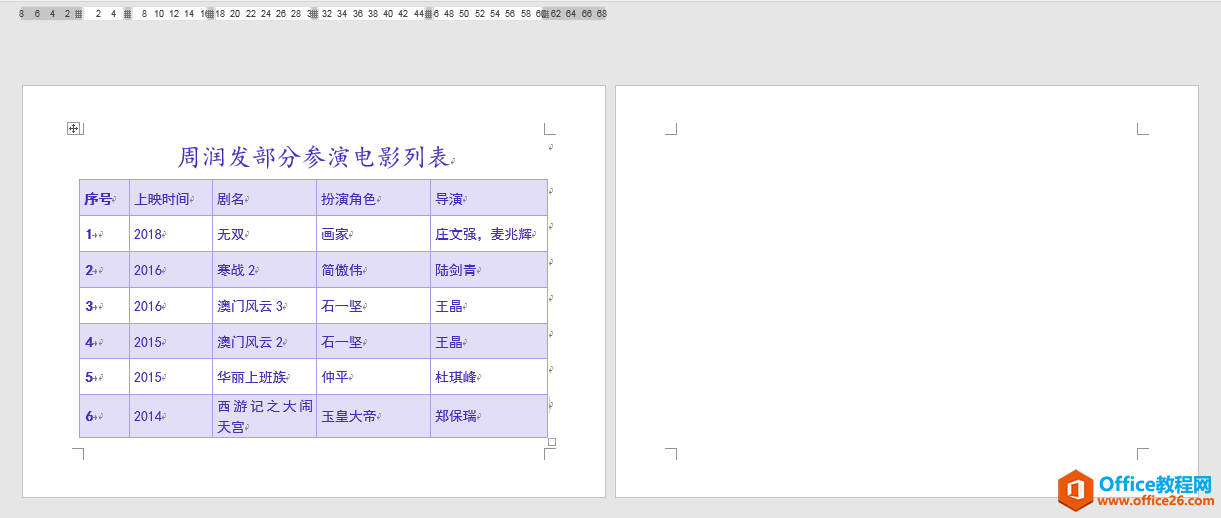Click the 庄文强，麦兆辉 director cell

pos(485,235)
